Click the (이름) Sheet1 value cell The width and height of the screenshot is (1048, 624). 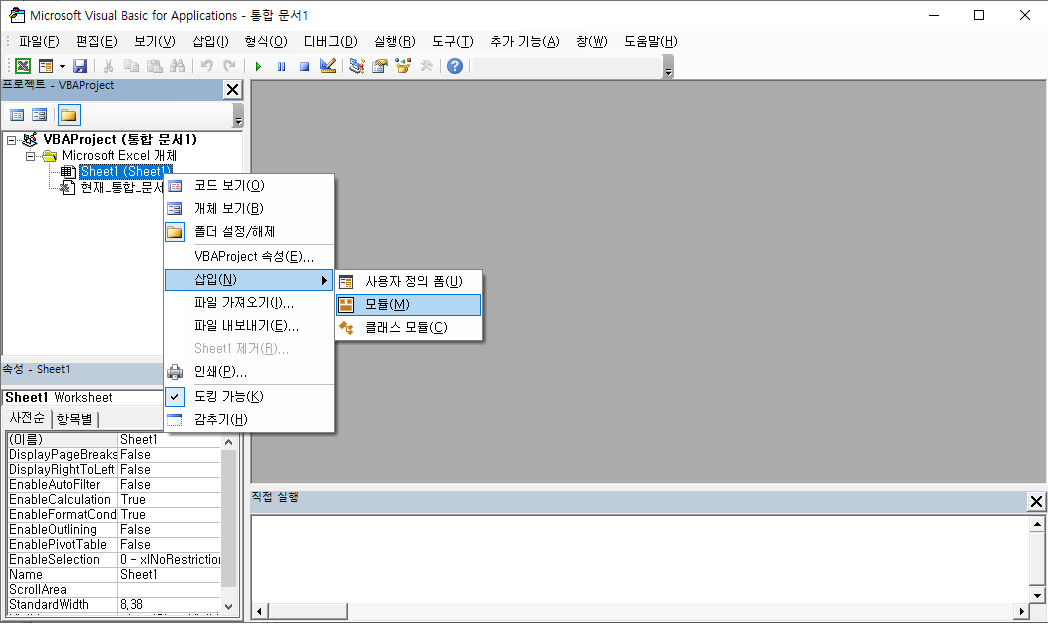pos(169,440)
